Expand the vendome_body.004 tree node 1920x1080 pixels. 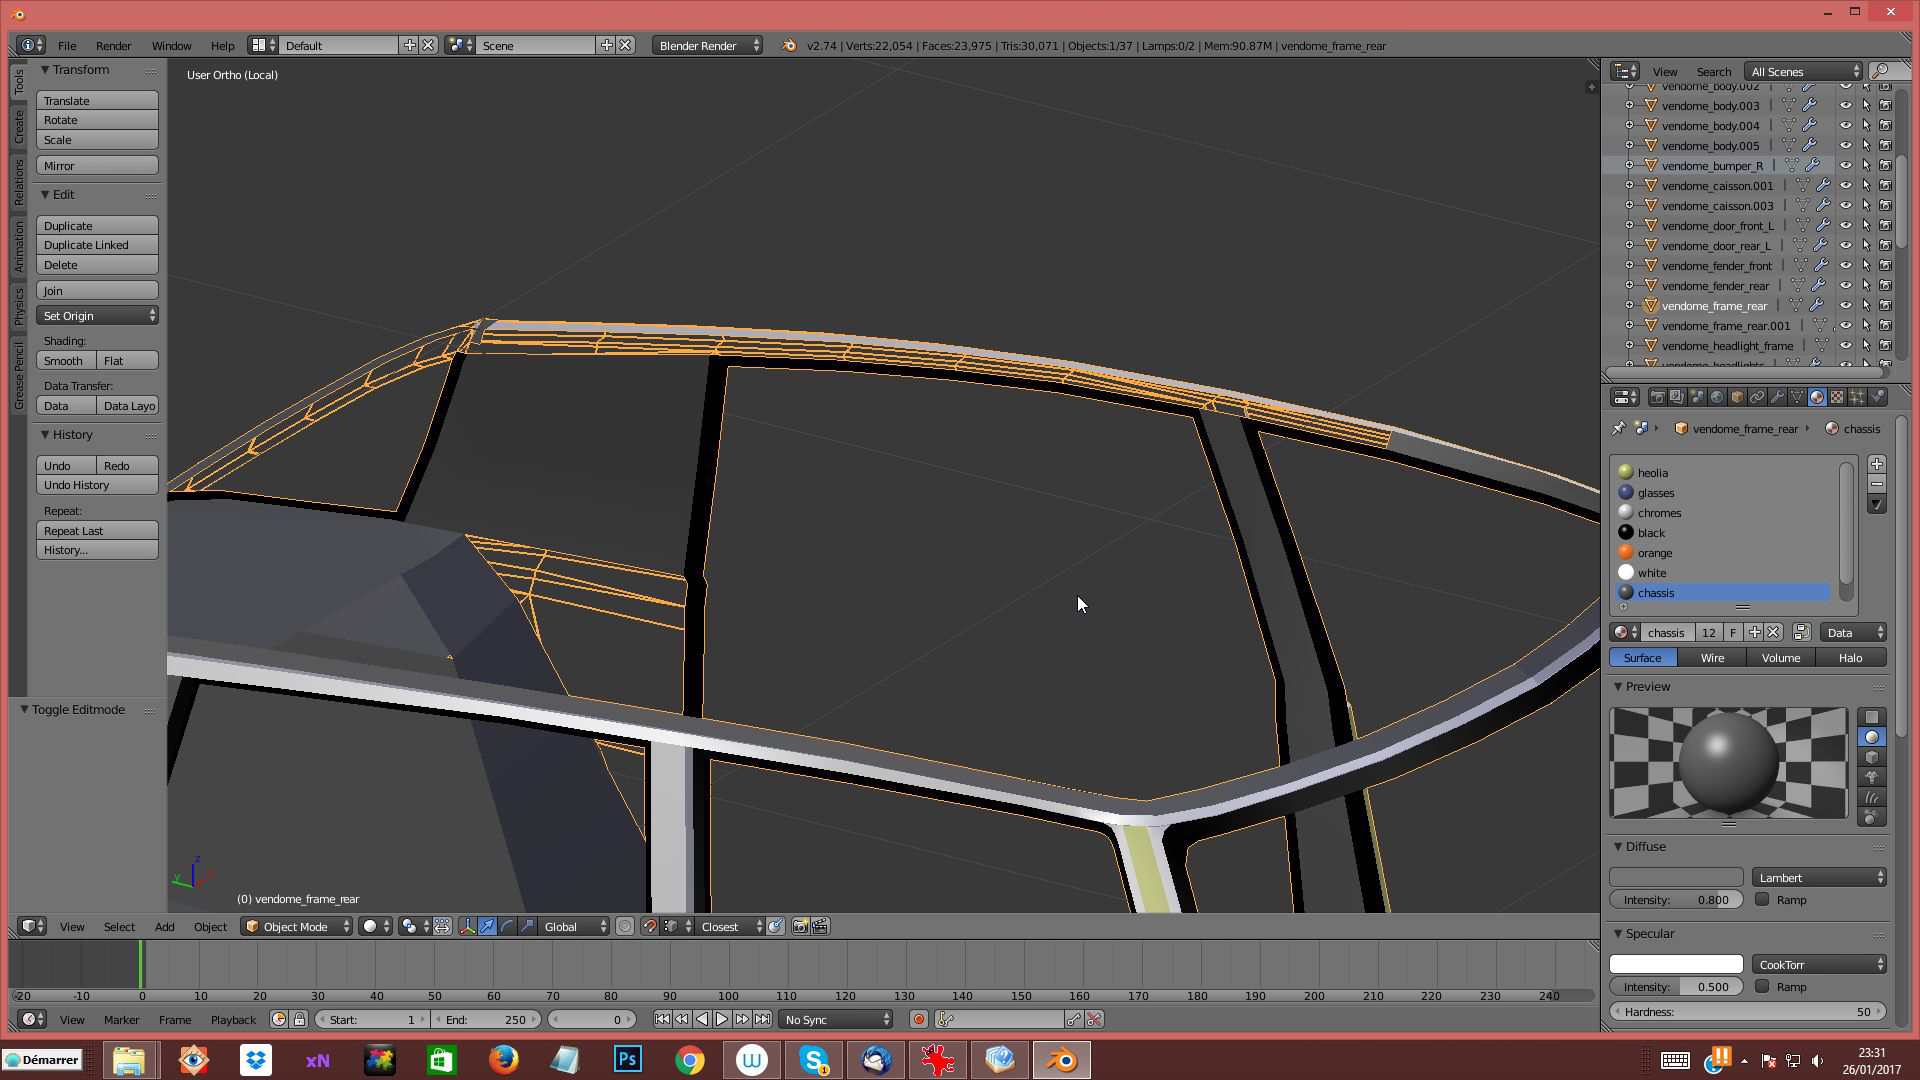[1630, 125]
